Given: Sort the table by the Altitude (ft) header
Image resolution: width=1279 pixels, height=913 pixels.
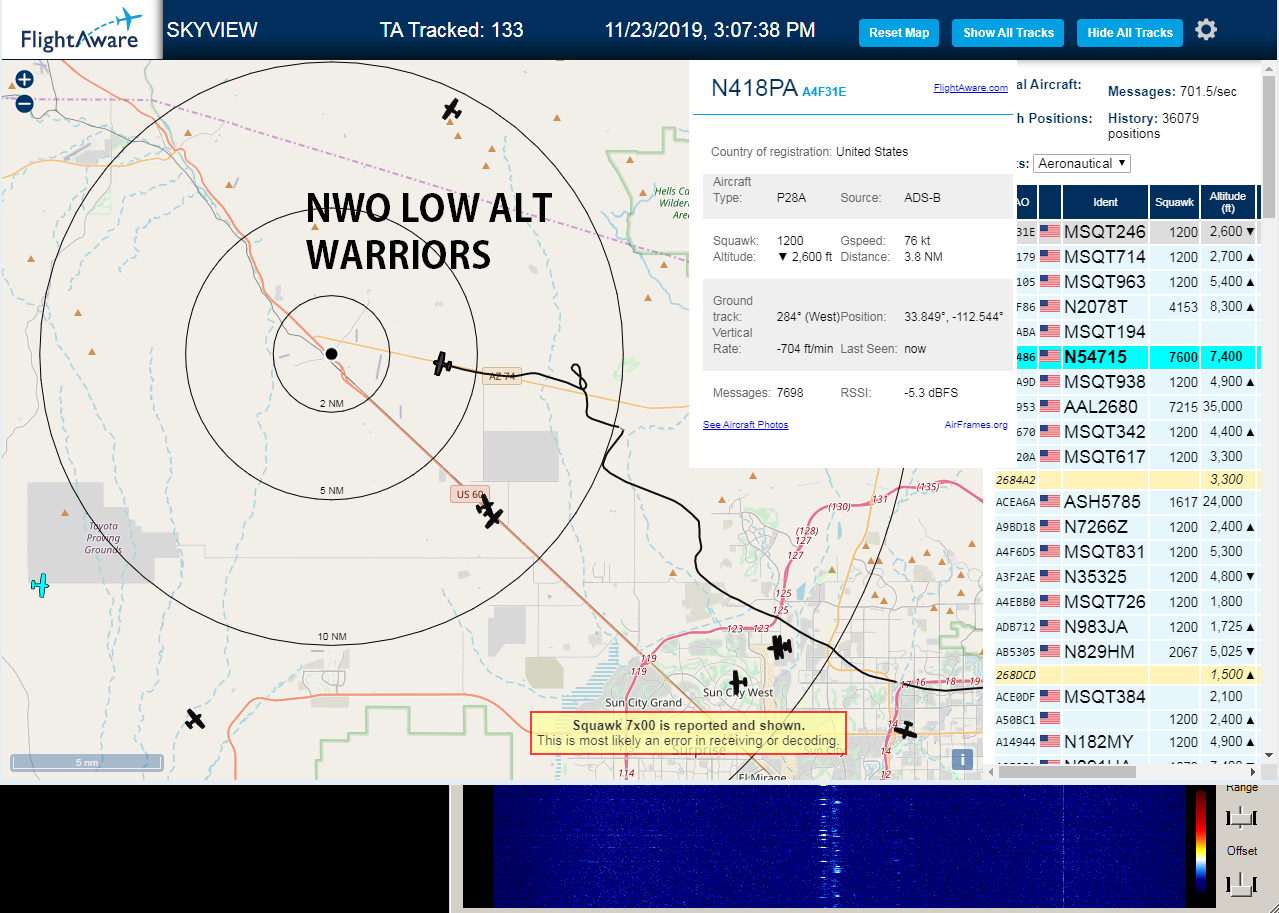Looking at the screenshot, I should pyautogui.click(x=1227, y=202).
